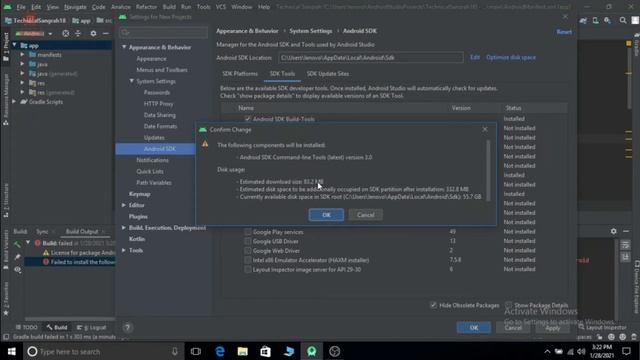Check the Google Play services checkbox
This screenshot has width=640, height=360.
(248, 232)
